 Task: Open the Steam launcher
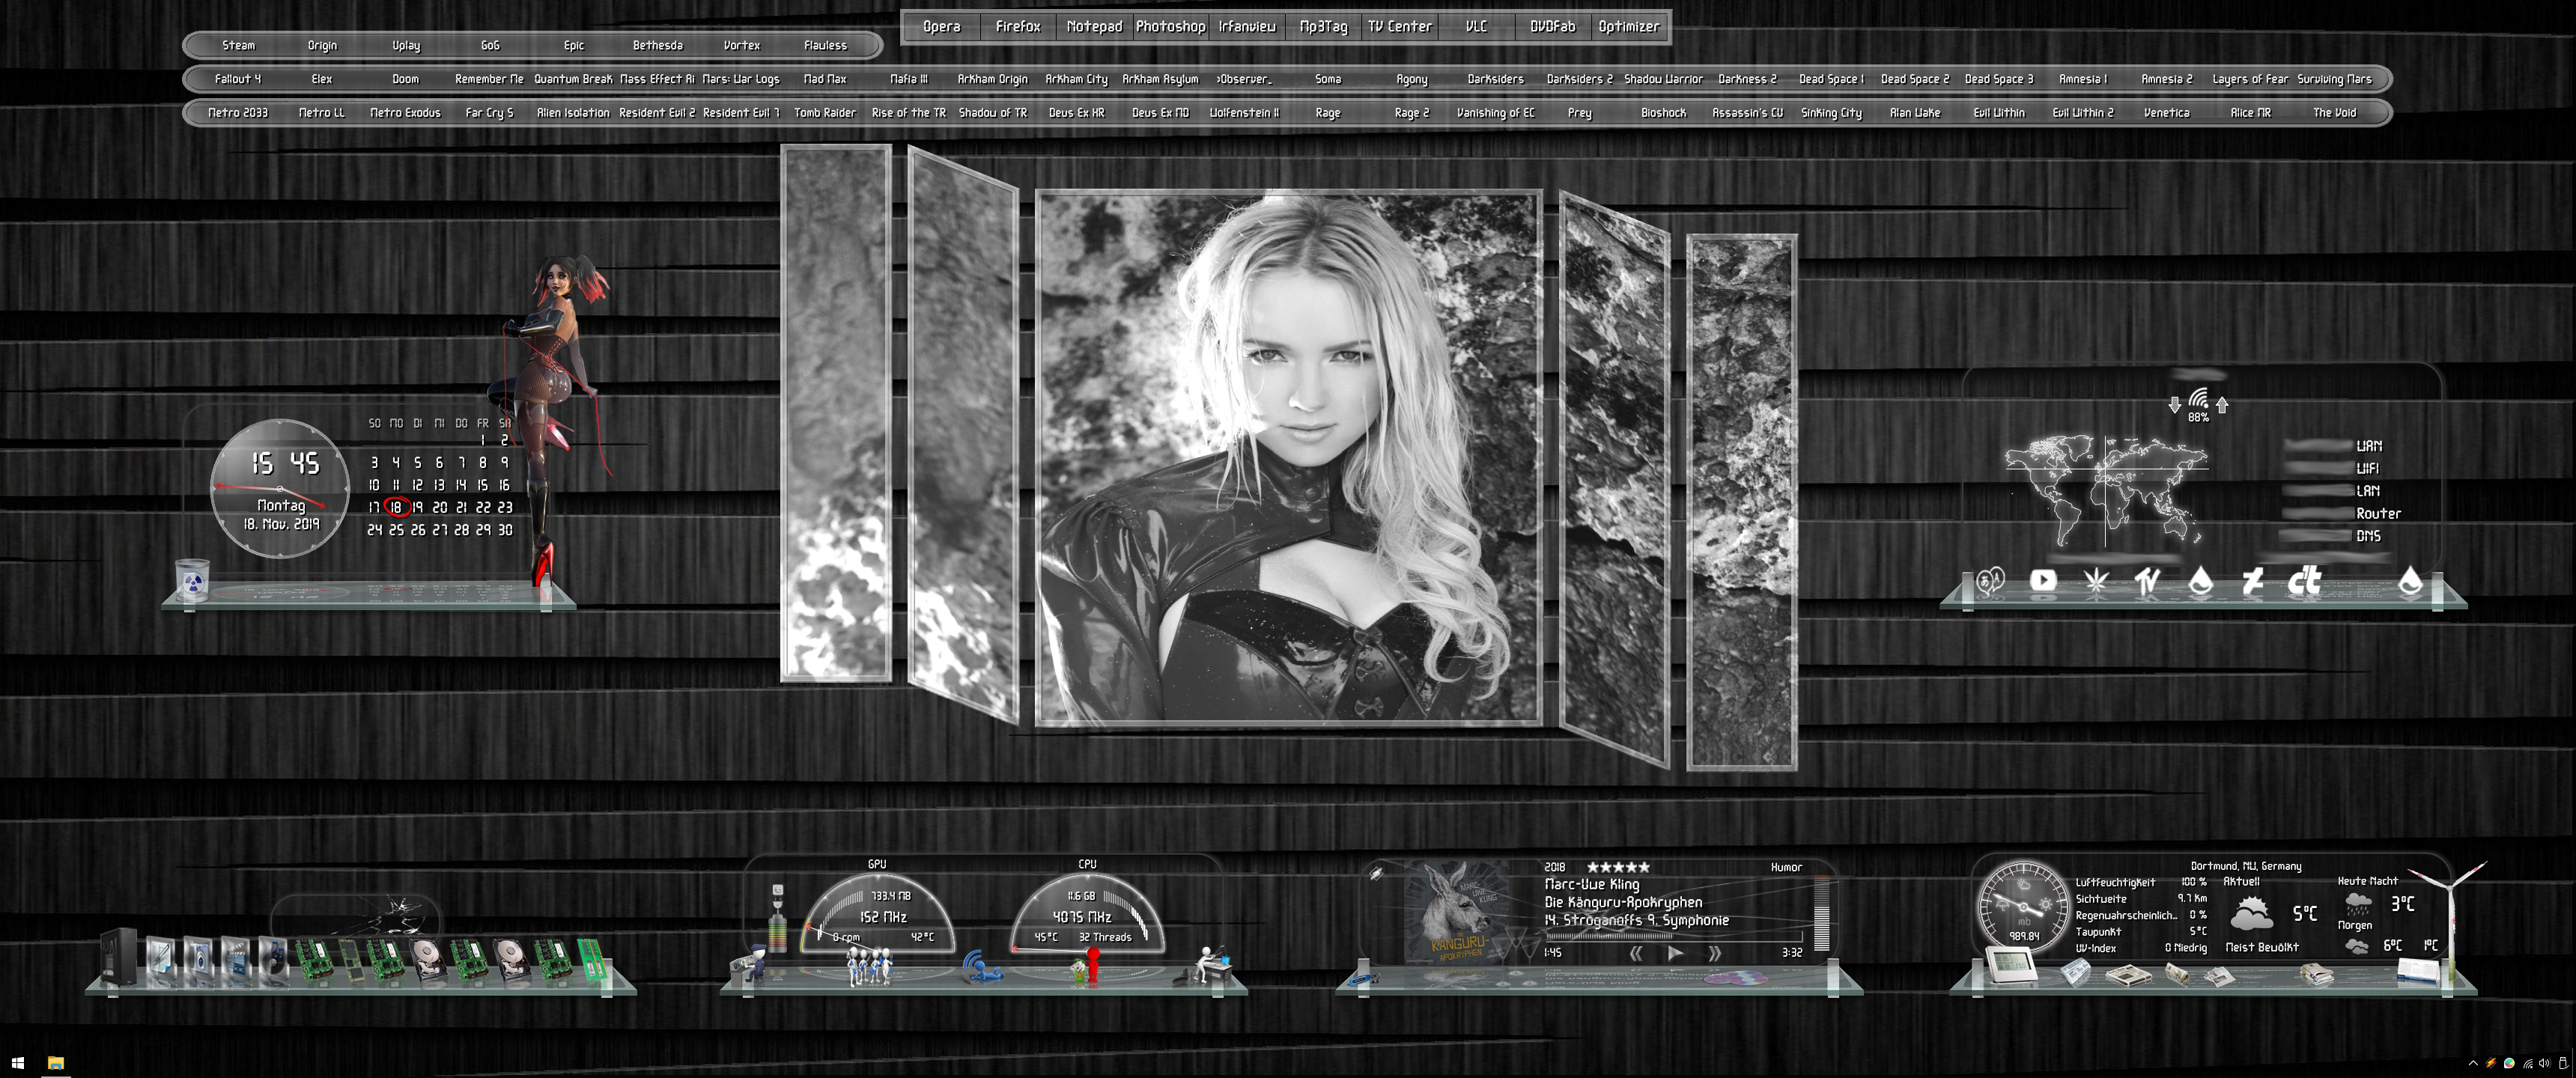pyautogui.click(x=238, y=45)
